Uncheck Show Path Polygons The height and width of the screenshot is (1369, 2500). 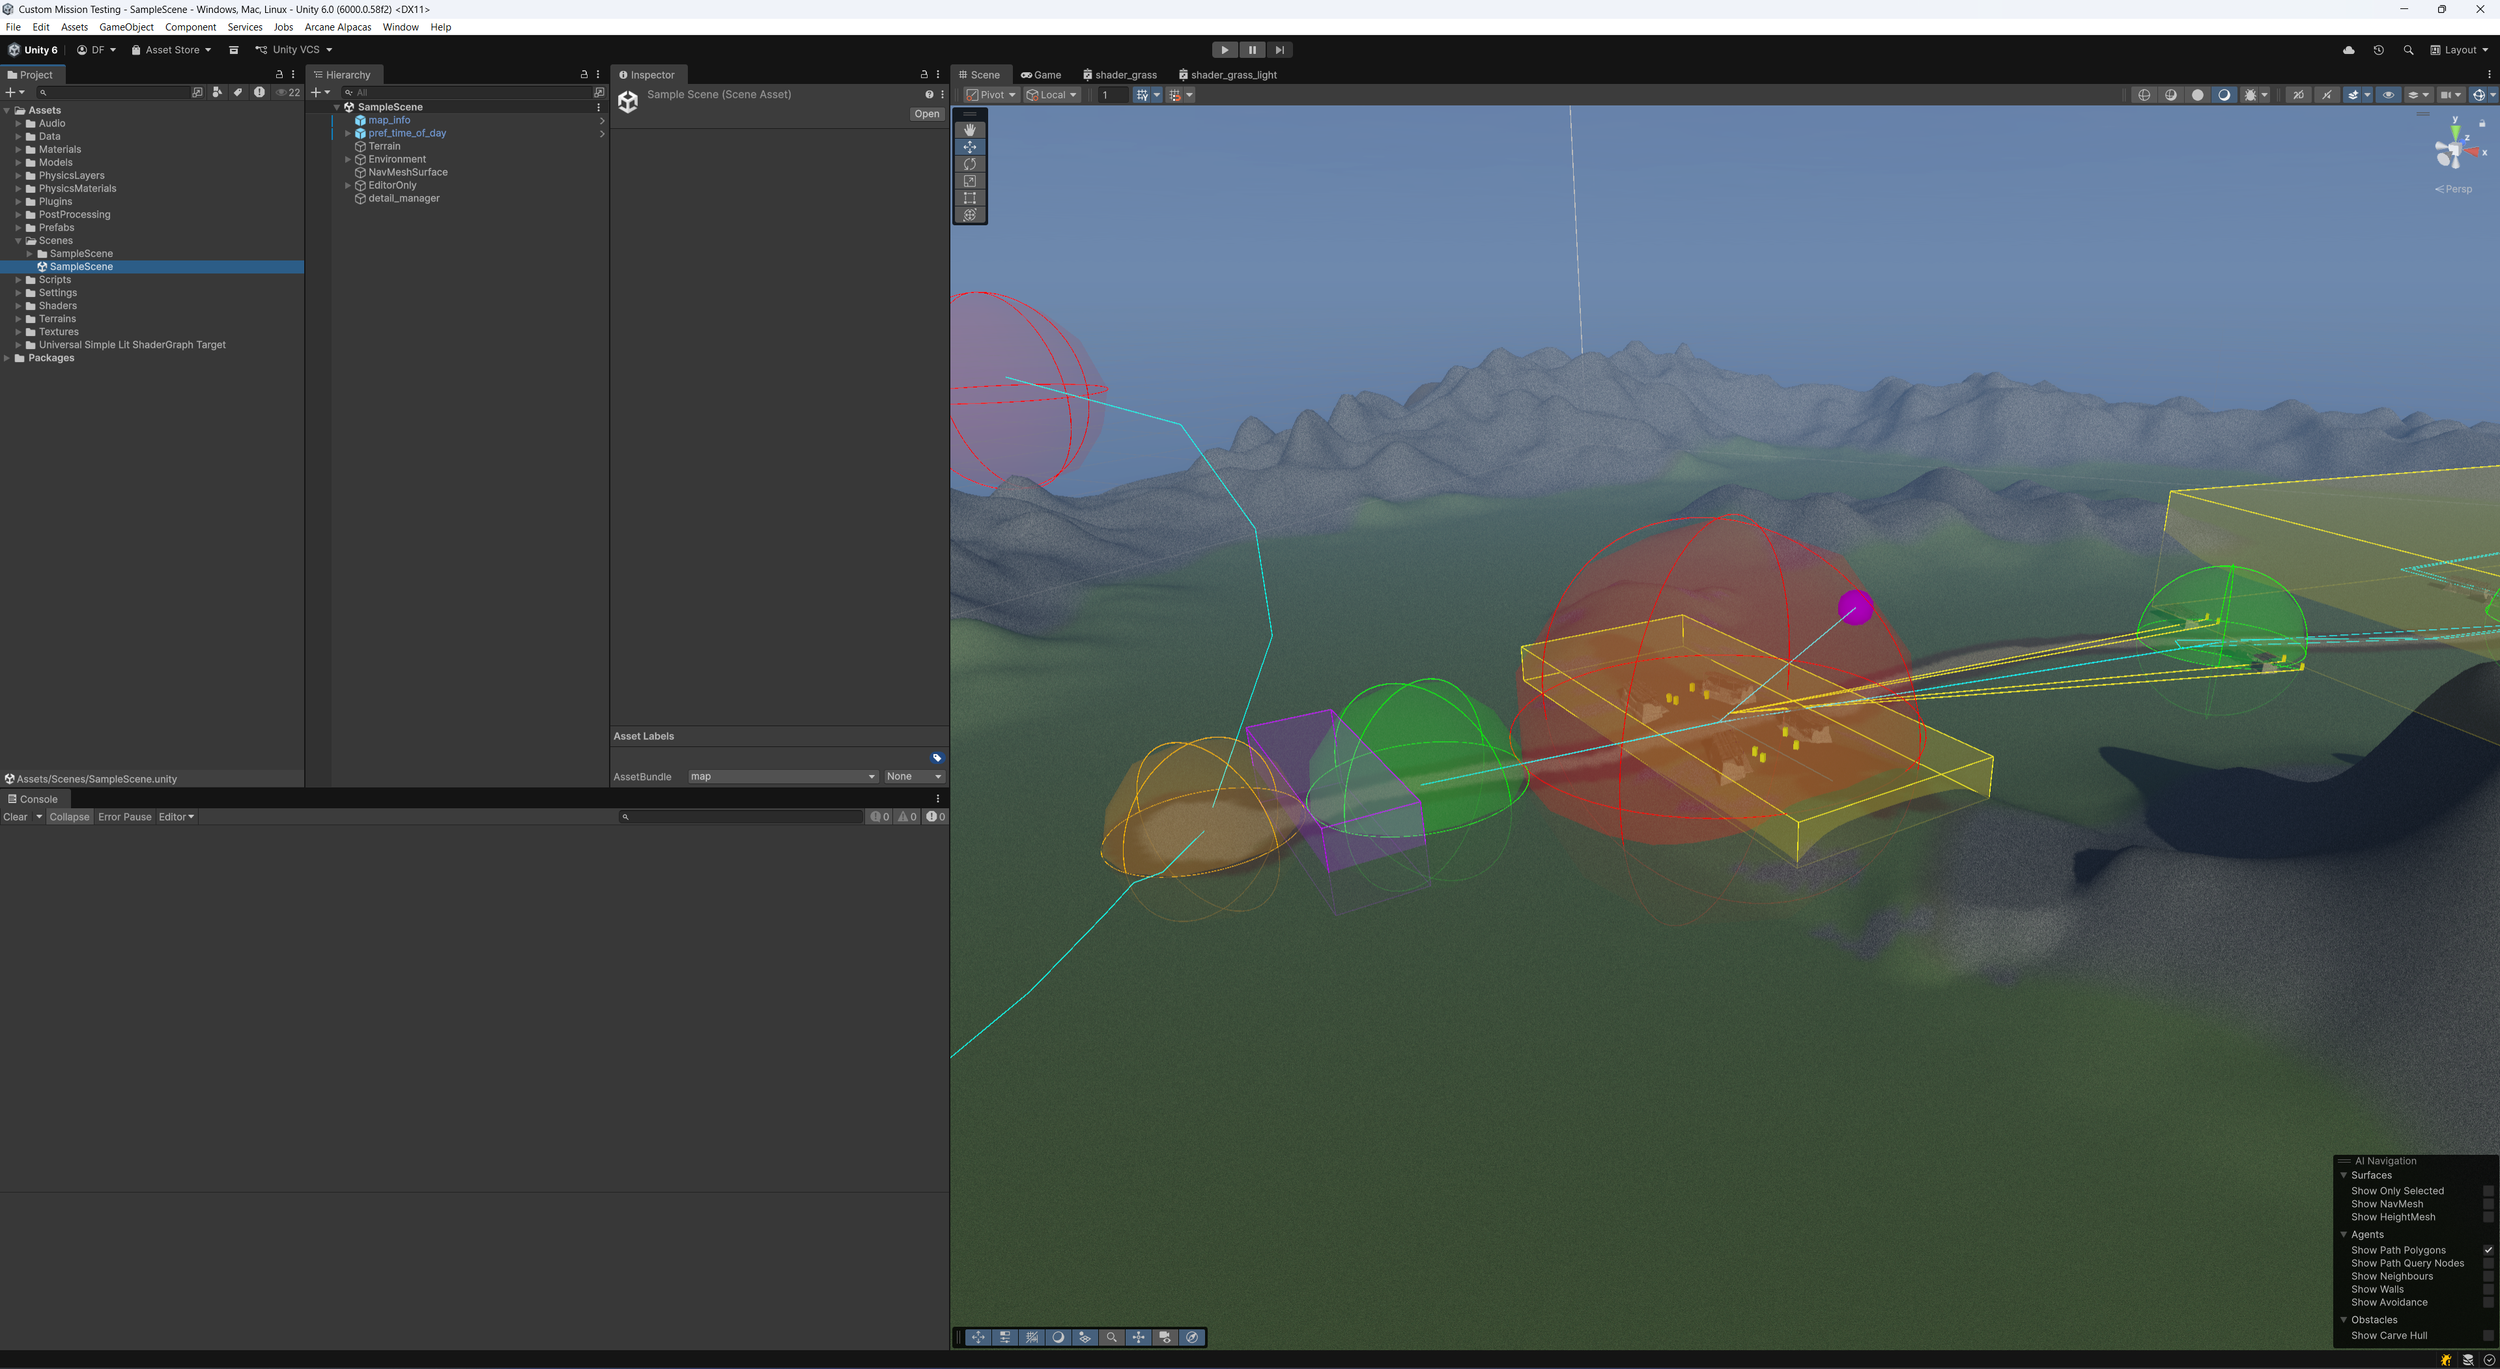point(2487,1250)
